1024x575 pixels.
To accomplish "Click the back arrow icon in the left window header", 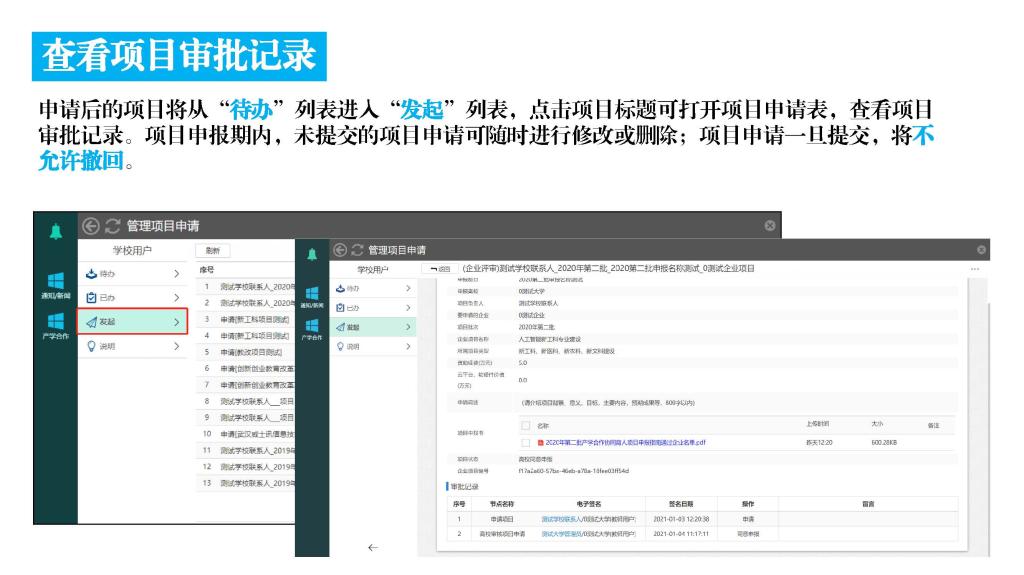I will [91, 227].
